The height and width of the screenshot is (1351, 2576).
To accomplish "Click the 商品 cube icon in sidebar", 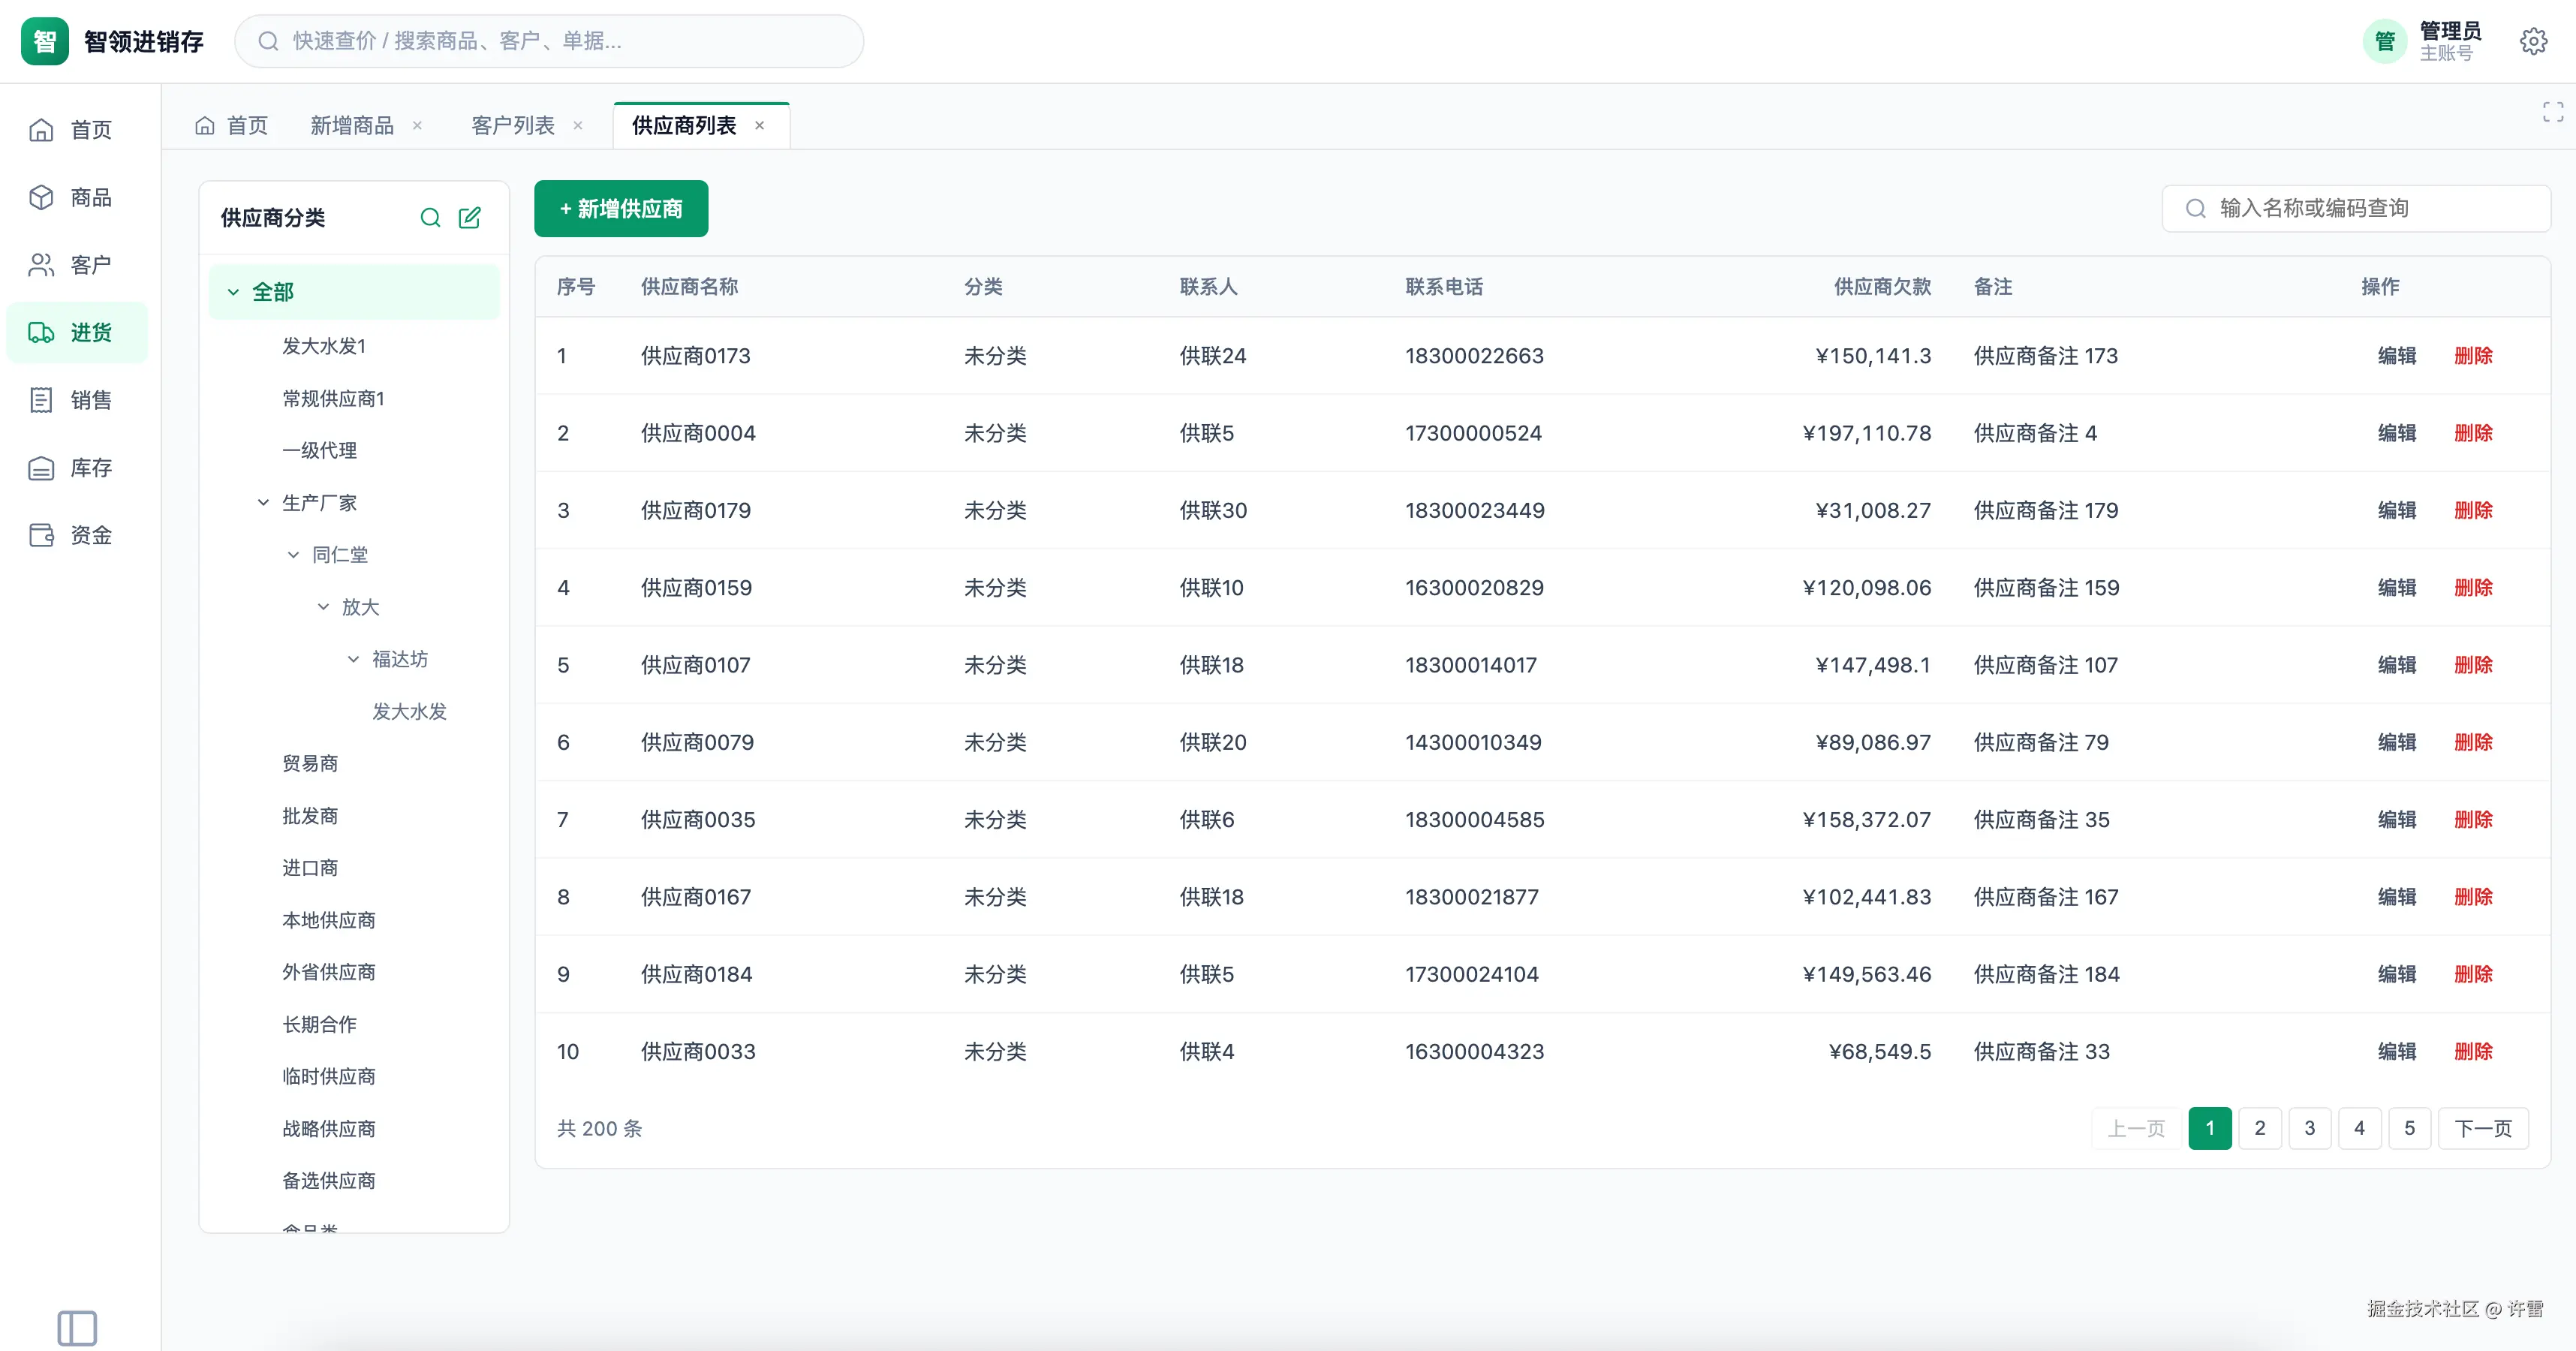I will click(x=41, y=197).
